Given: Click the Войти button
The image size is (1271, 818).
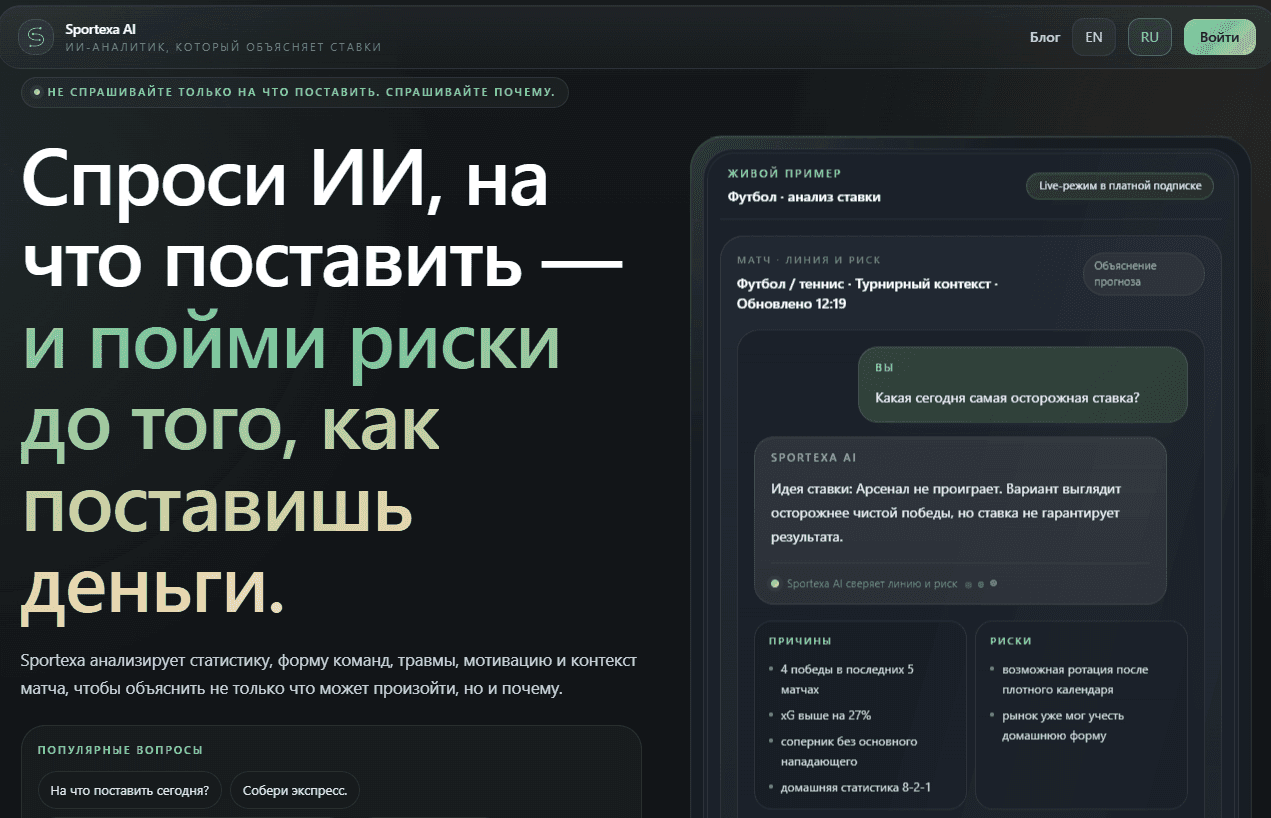Looking at the screenshot, I should (1220, 37).
